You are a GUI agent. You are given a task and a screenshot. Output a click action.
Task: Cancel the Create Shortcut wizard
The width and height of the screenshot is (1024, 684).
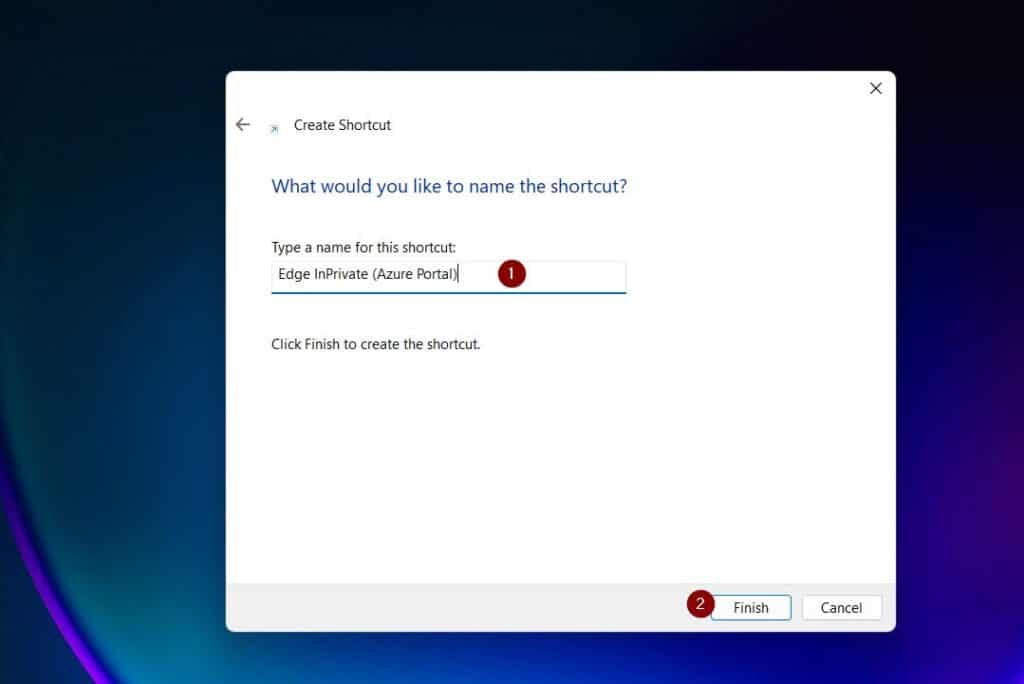pos(841,608)
